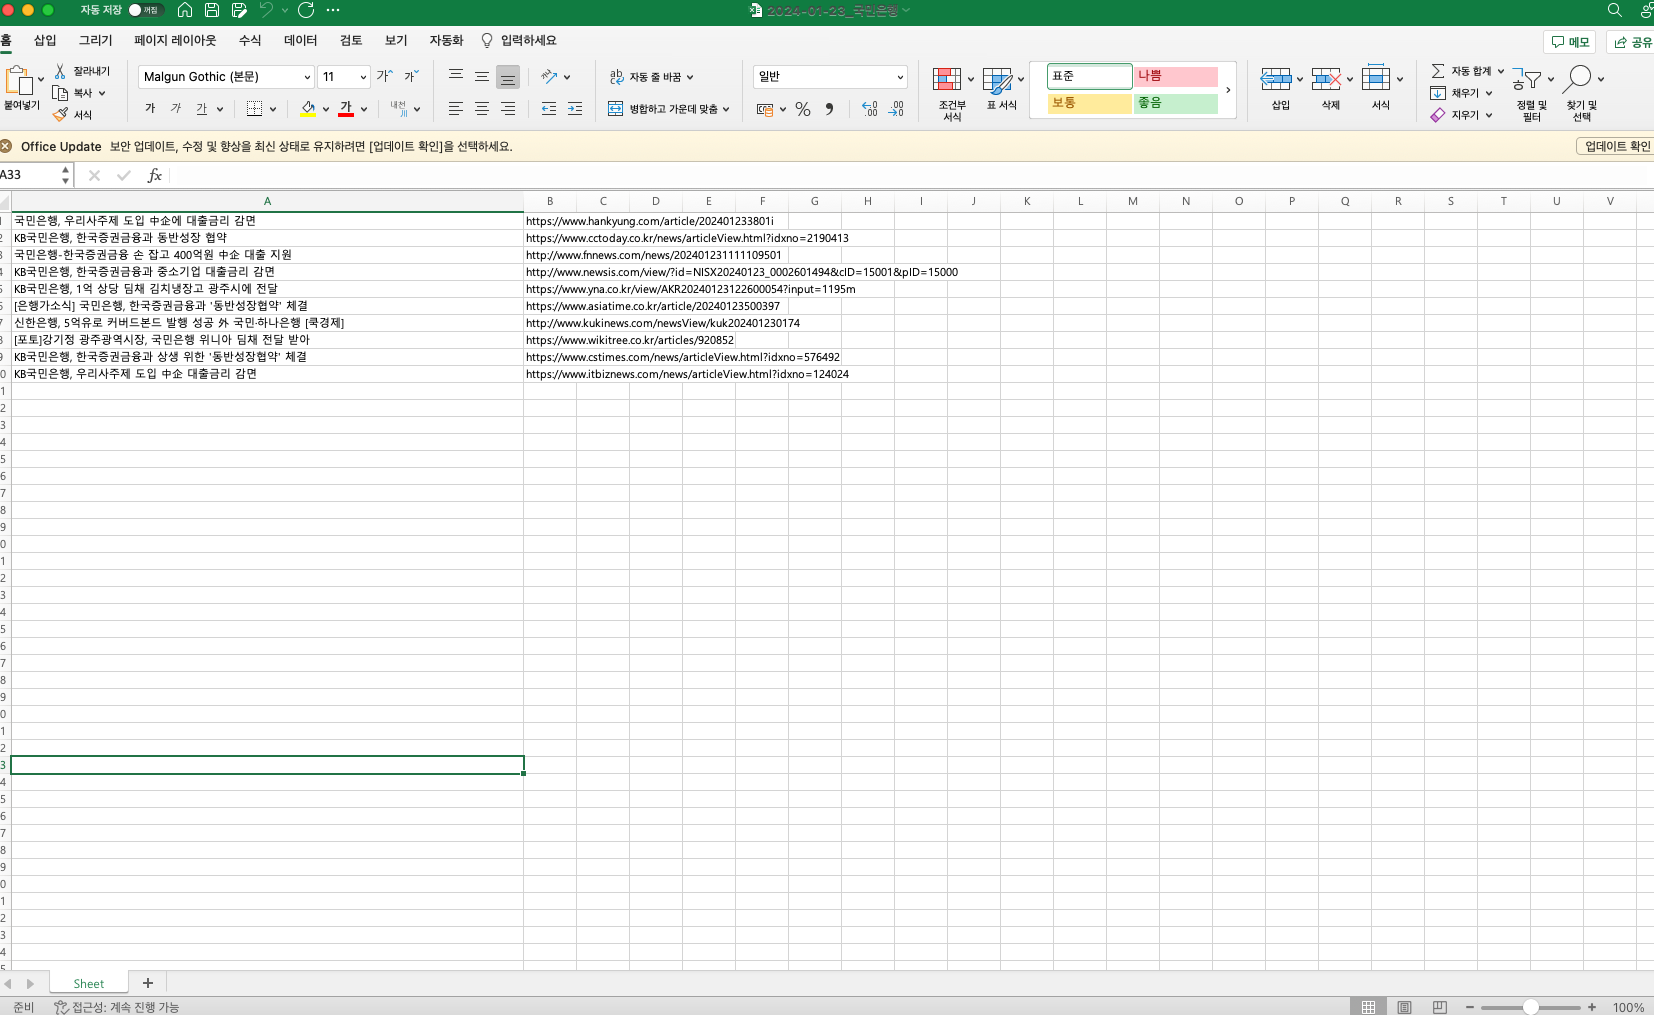1654x1015 pixels.
Task: Save the workbook with the disk icon
Action: point(212,10)
